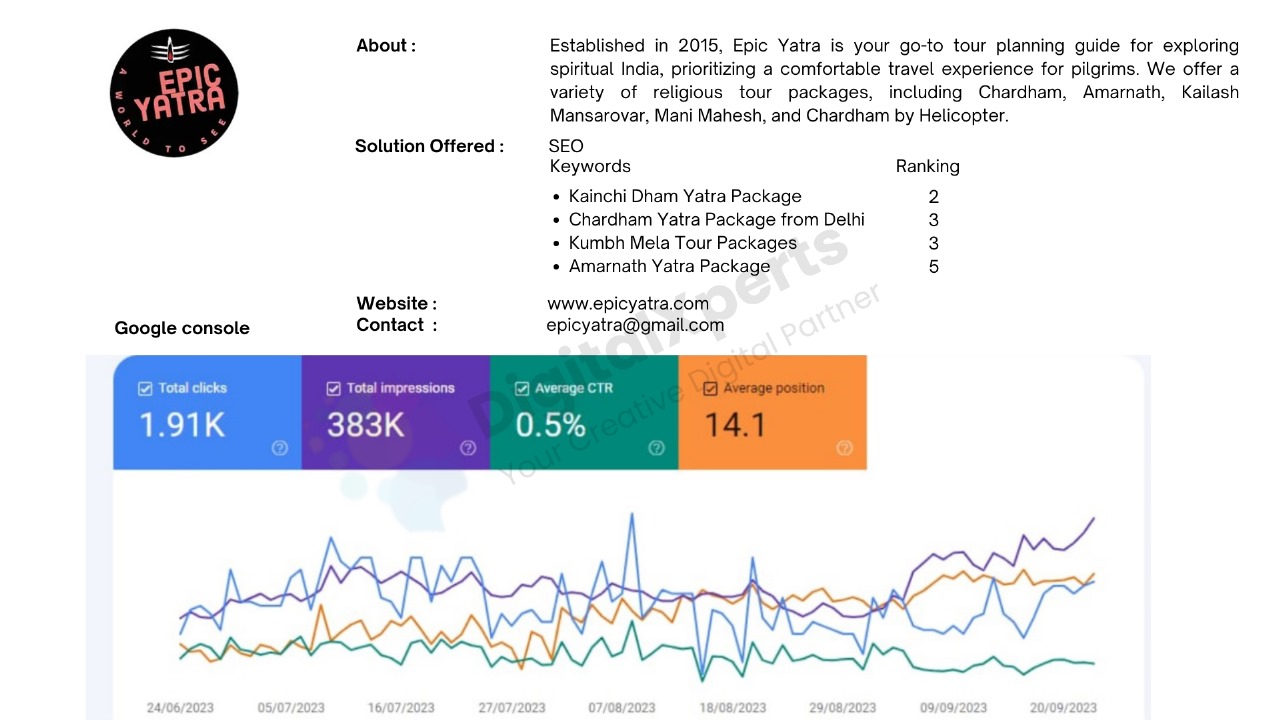
Task: Click help icon on Average CTR card
Action: 656,448
